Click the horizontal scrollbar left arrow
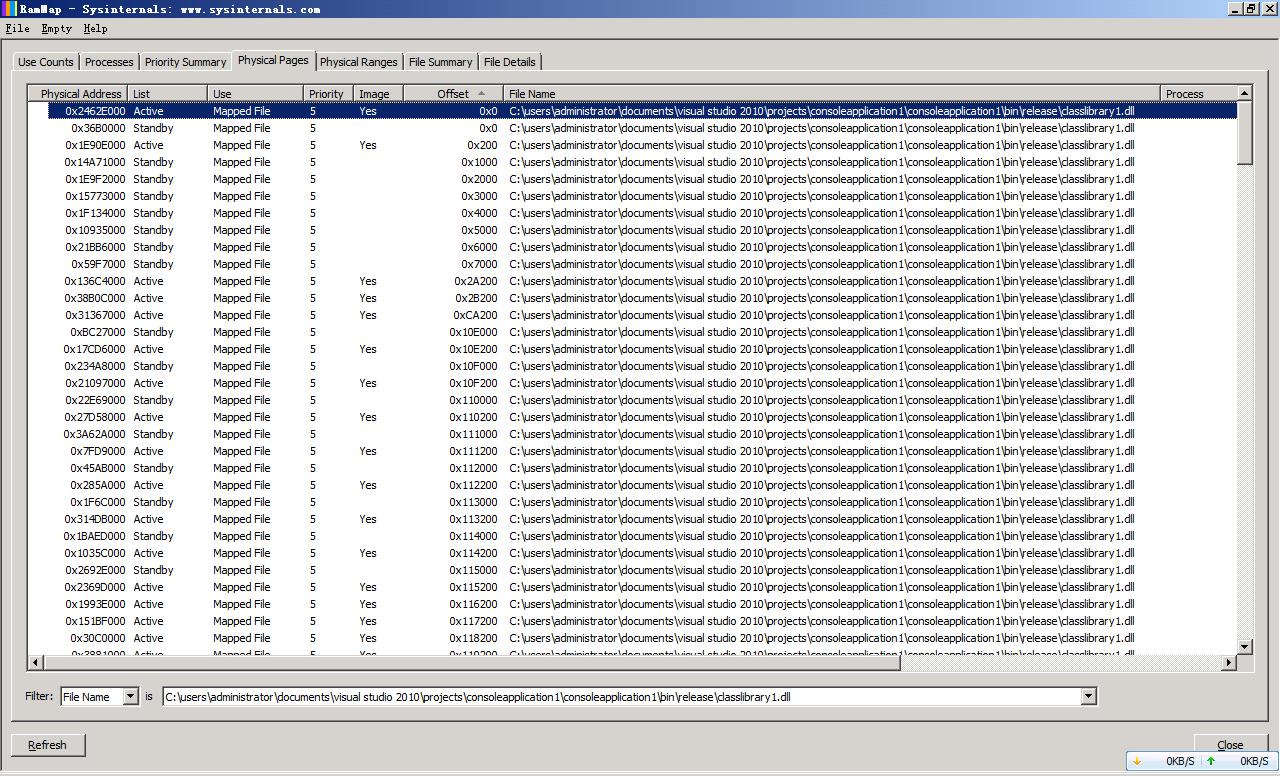The width and height of the screenshot is (1280, 776). click(x=36, y=662)
